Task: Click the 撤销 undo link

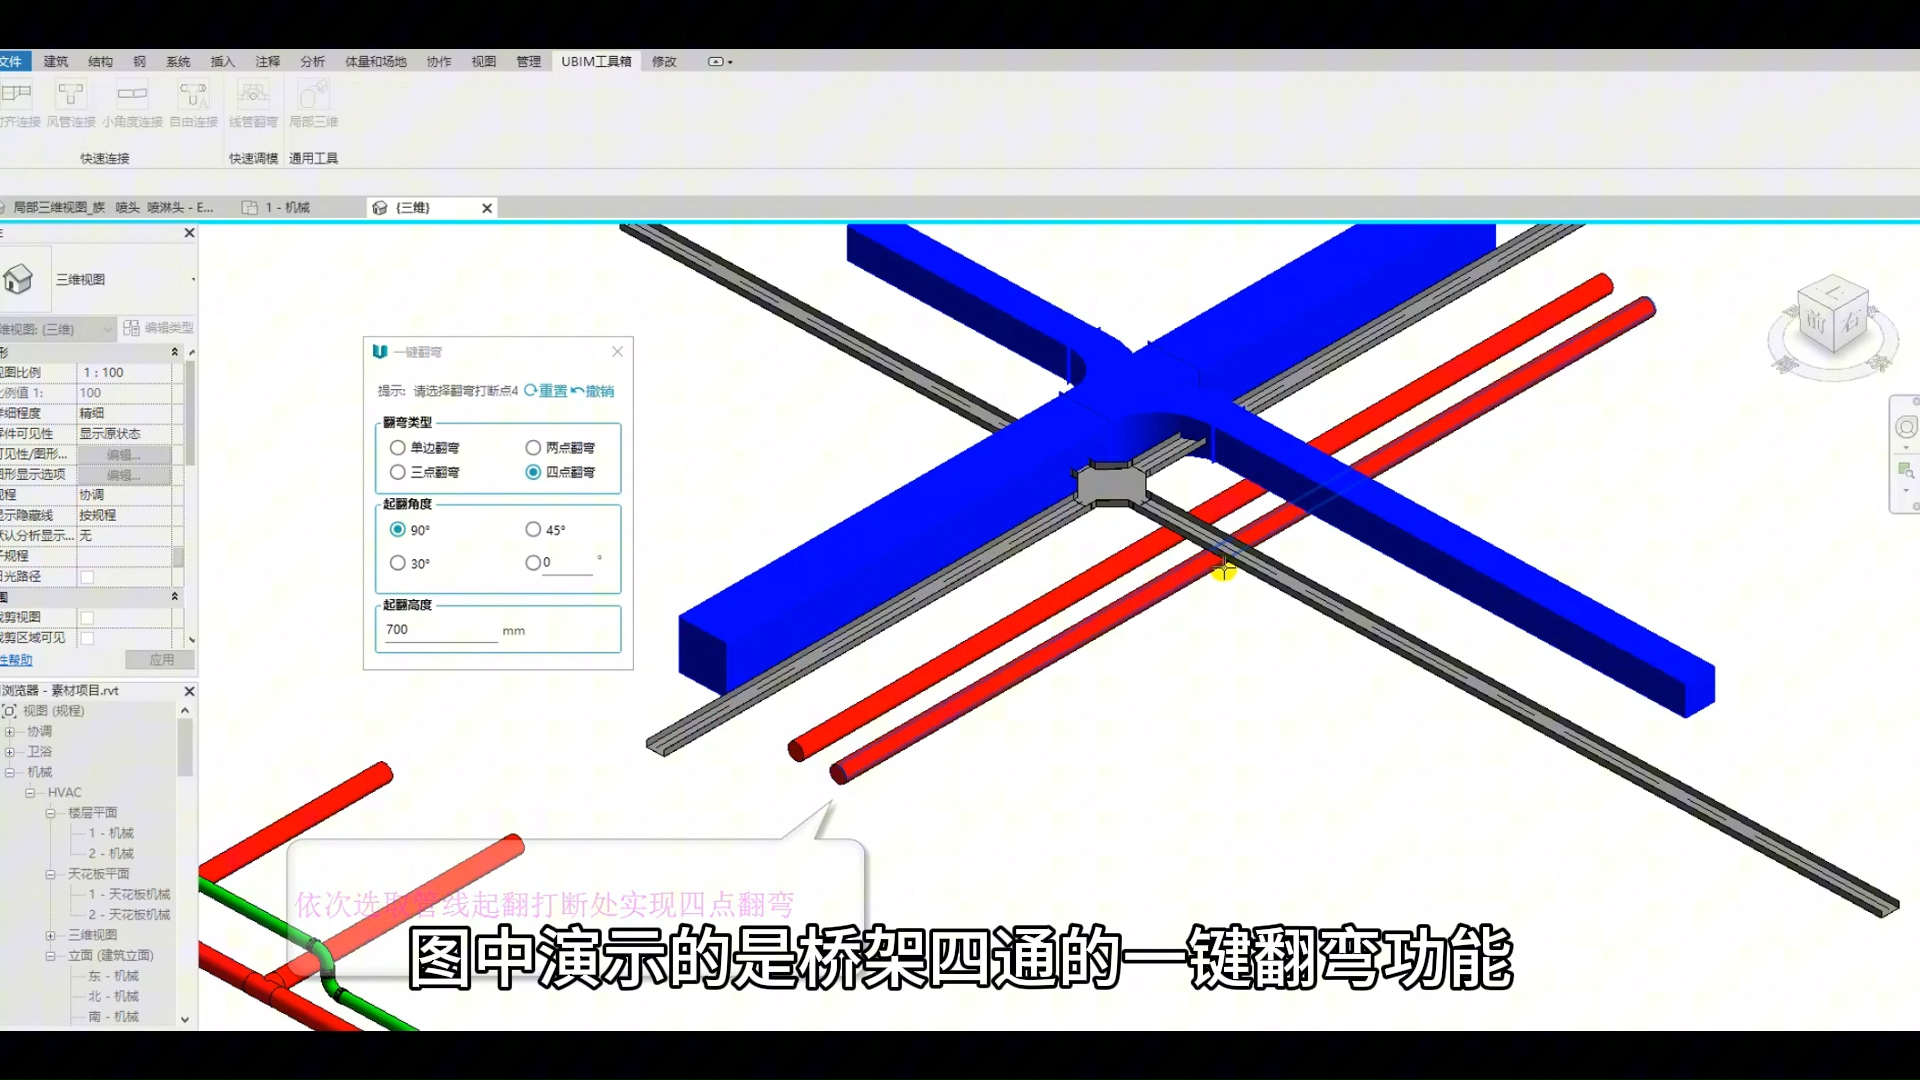Action: (599, 391)
